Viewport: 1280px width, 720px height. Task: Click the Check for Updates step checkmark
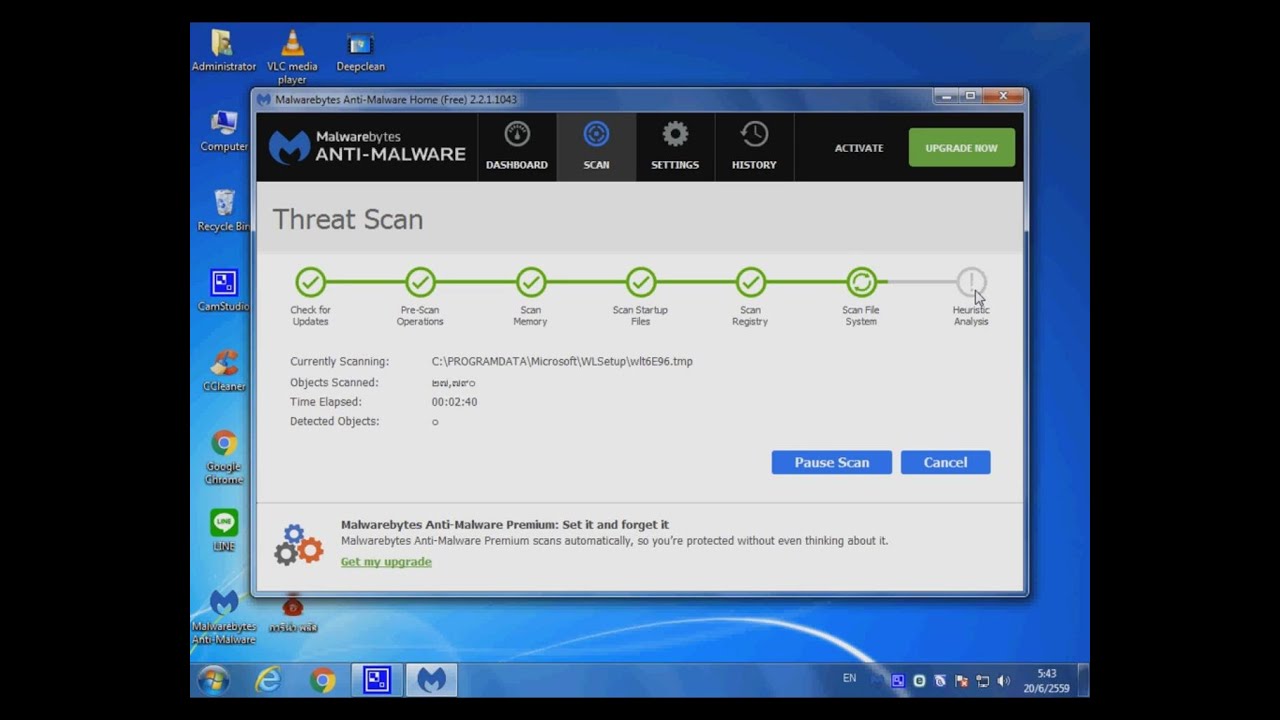tap(310, 282)
